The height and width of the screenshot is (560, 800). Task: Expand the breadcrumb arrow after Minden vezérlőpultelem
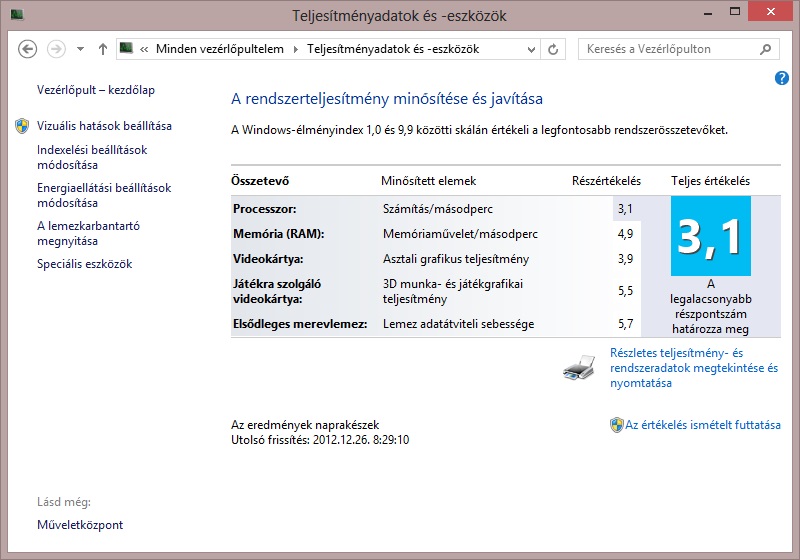click(x=295, y=49)
